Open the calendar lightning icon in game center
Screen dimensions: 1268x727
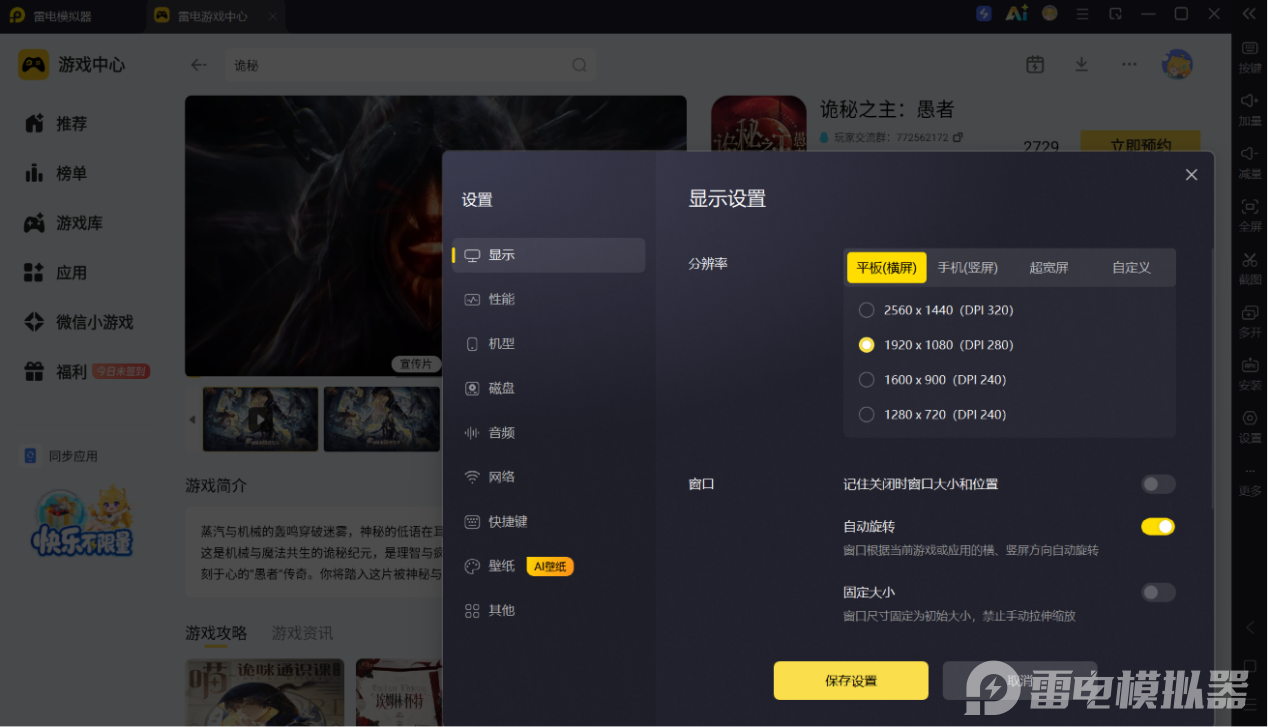tap(1035, 64)
